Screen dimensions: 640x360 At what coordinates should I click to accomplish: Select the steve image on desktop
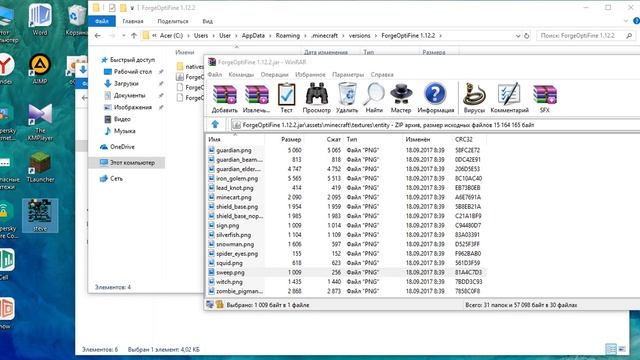(40, 216)
